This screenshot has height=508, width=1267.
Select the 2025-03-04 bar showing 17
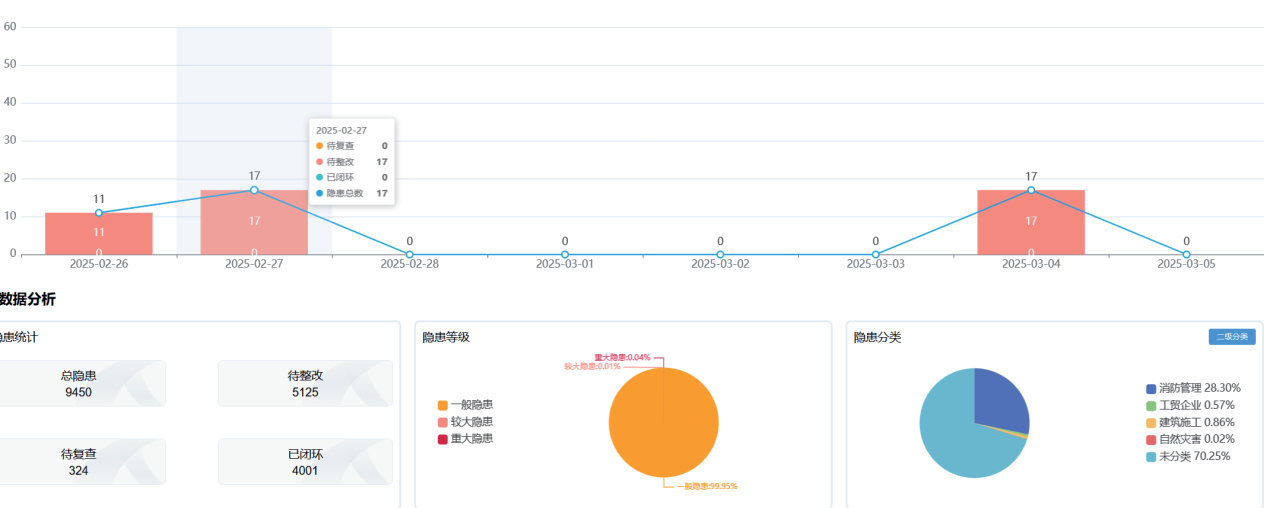(x=1031, y=222)
